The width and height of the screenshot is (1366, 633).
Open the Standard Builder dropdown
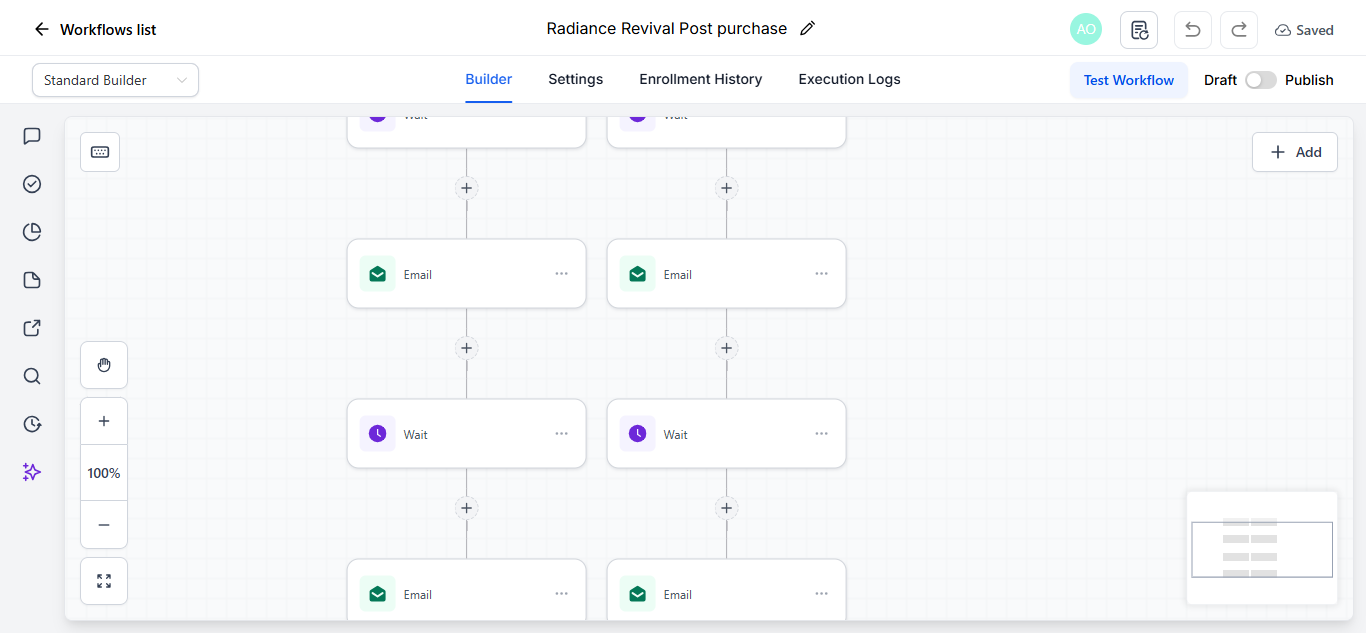tap(115, 80)
